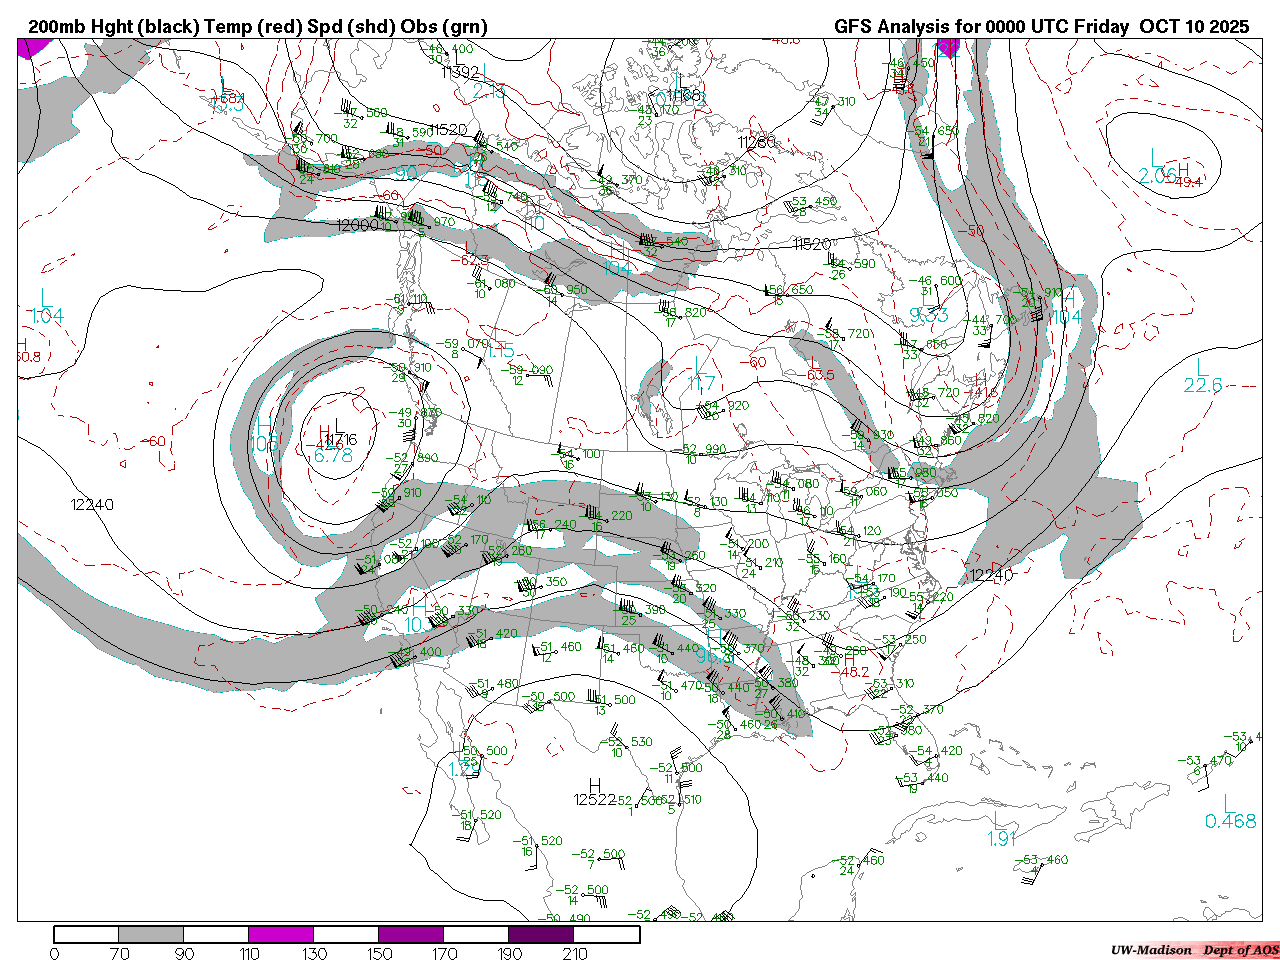Click the red "-48.2" temperature value
Viewport: 1280px width, 960px height.
(850, 673)
